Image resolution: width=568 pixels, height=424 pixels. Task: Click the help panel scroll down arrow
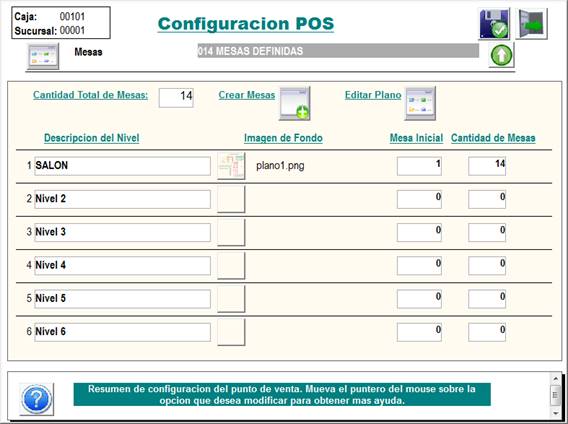(x=556, y=413)
